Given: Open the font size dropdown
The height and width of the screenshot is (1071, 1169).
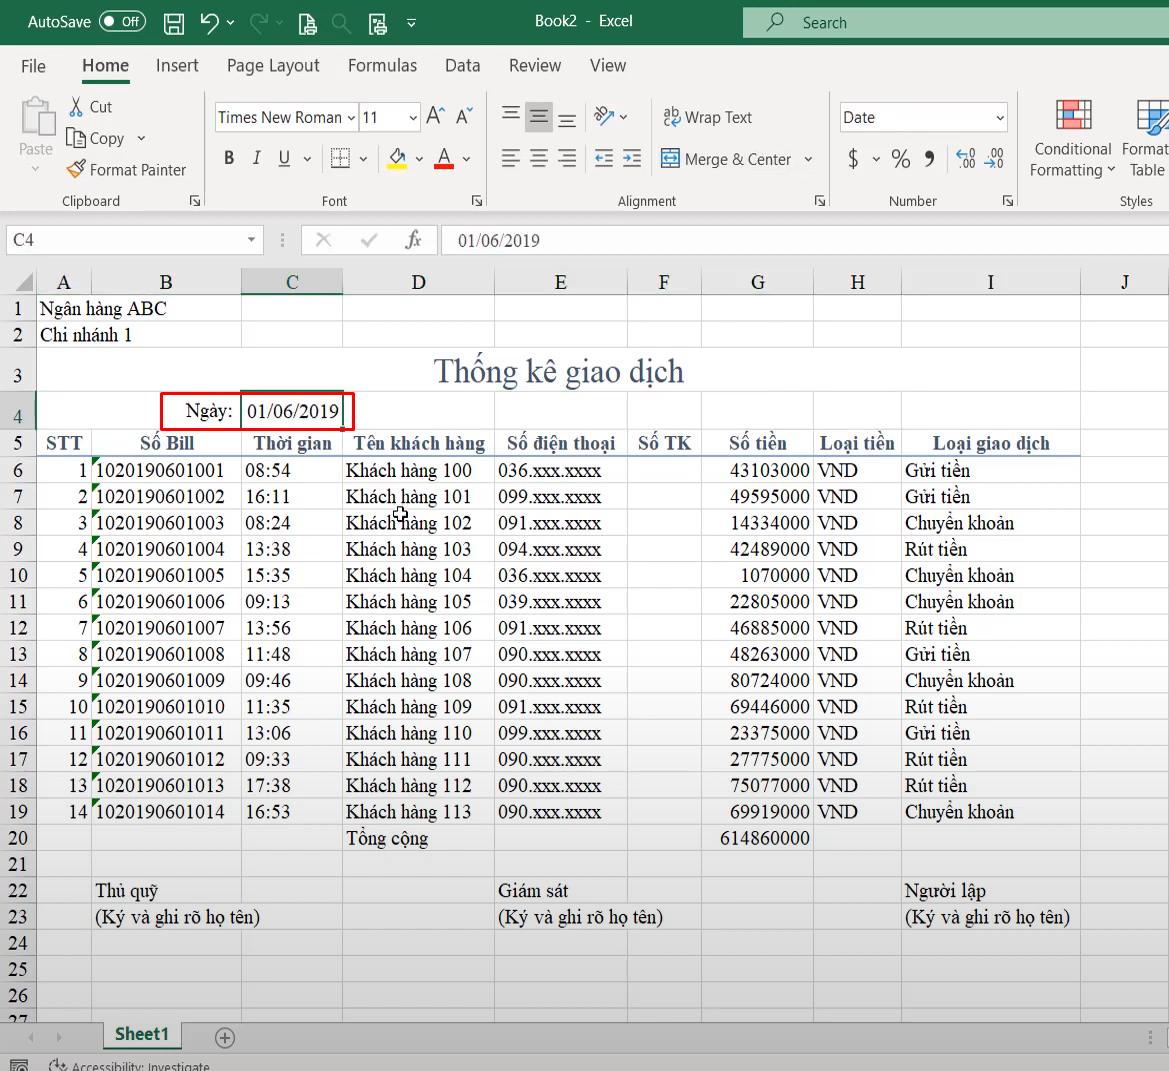Looking at the screenshot, I should coord(414,117).
